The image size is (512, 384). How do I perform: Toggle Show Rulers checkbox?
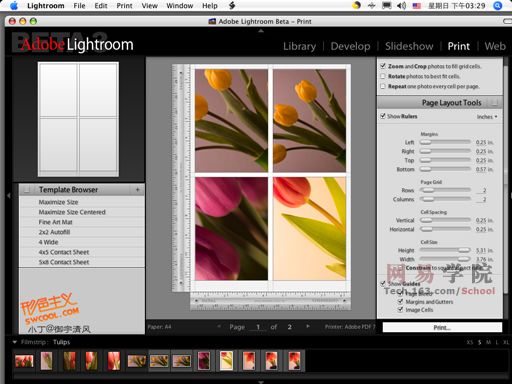coord(383,116)
